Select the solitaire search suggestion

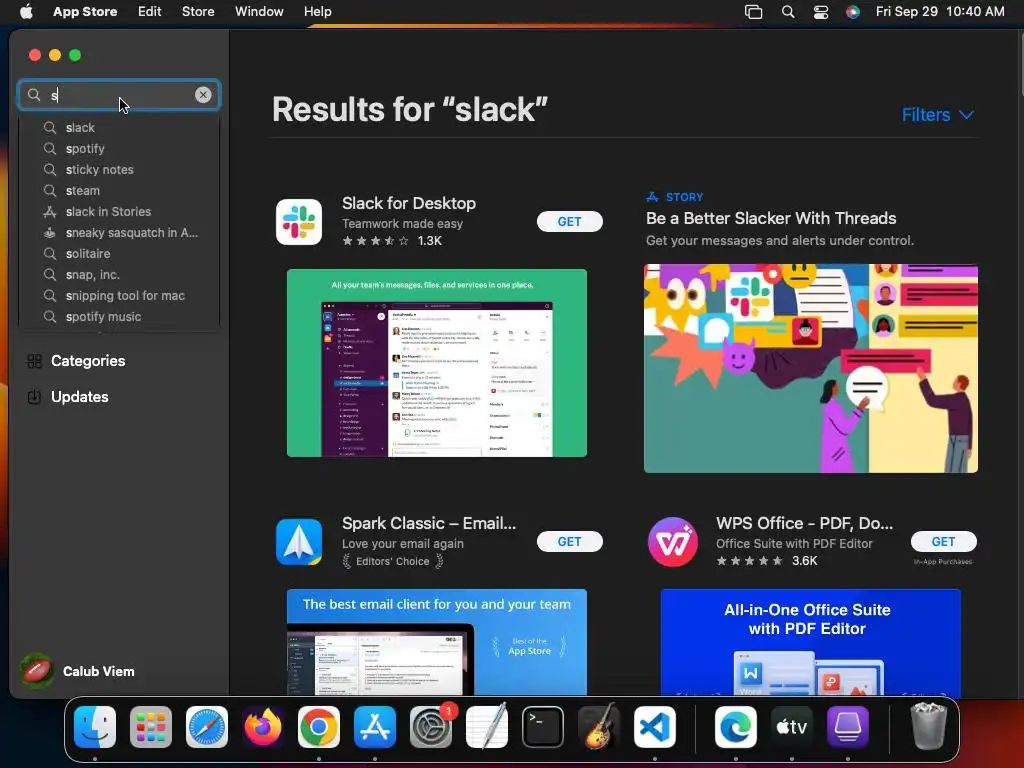coord(119,253)
